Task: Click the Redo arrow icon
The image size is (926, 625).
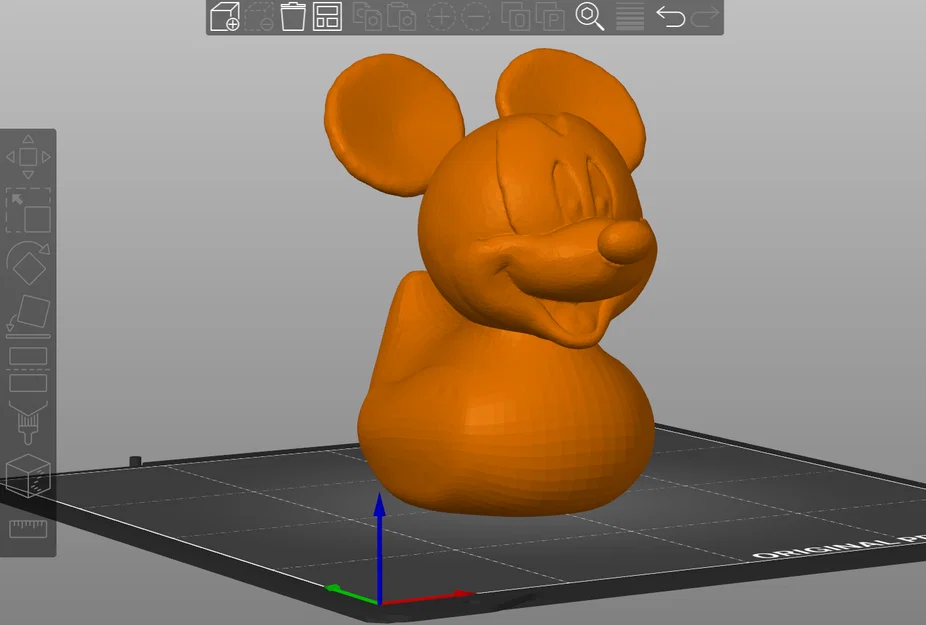Action: pyautogui.click(x=705, y=17)
